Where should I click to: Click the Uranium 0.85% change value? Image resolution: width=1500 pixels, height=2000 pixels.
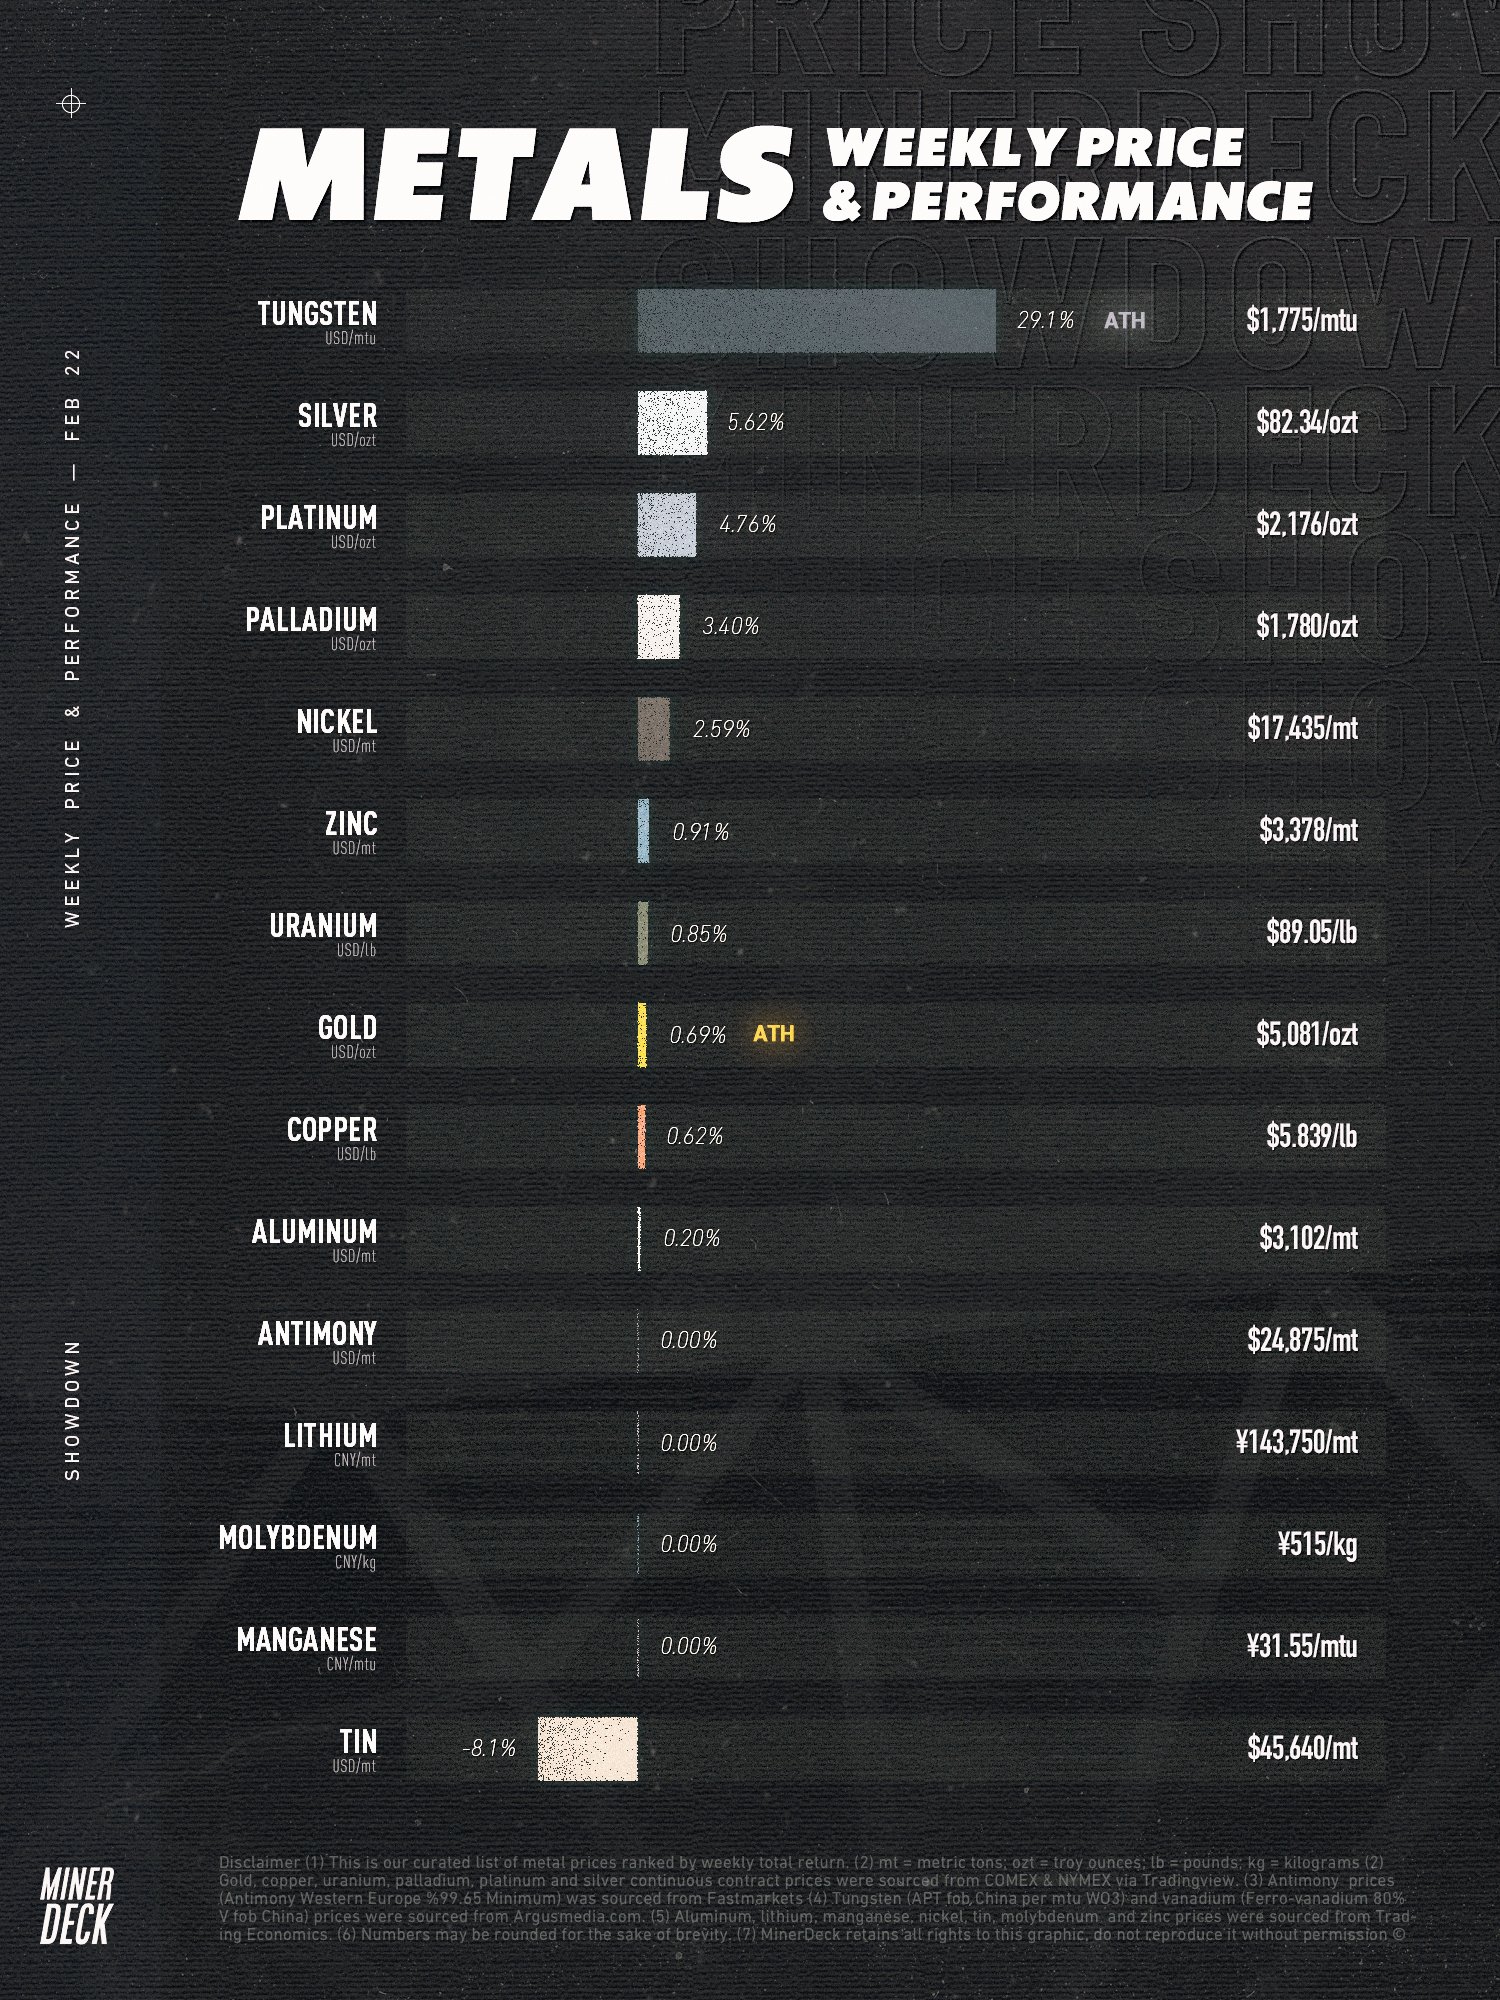coord(698,934)
